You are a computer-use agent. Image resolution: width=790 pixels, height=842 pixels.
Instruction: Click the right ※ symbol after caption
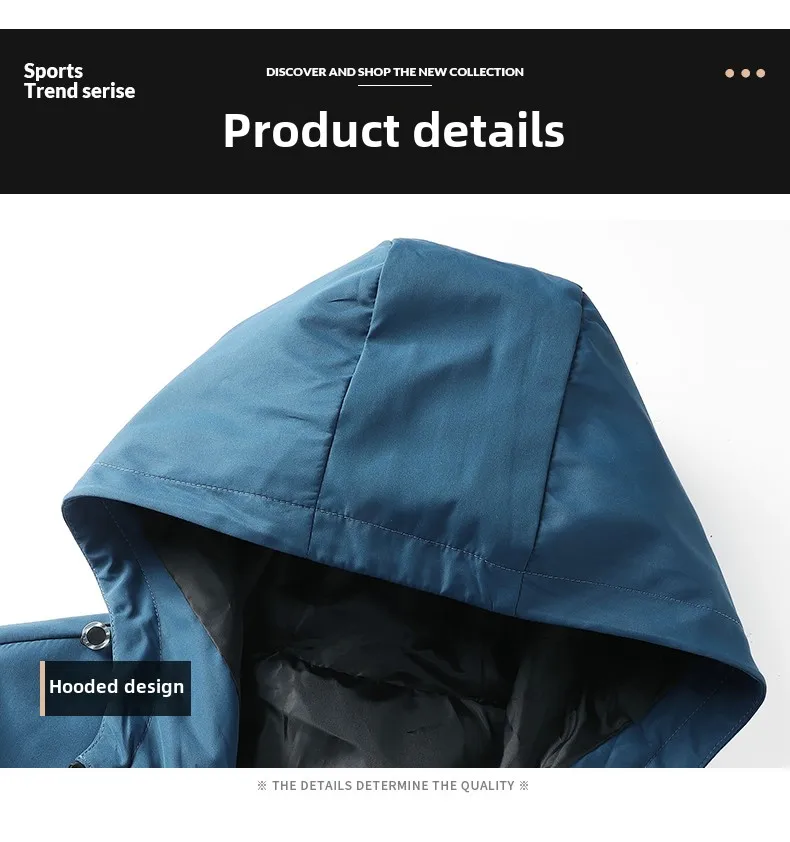pos(524,786)
